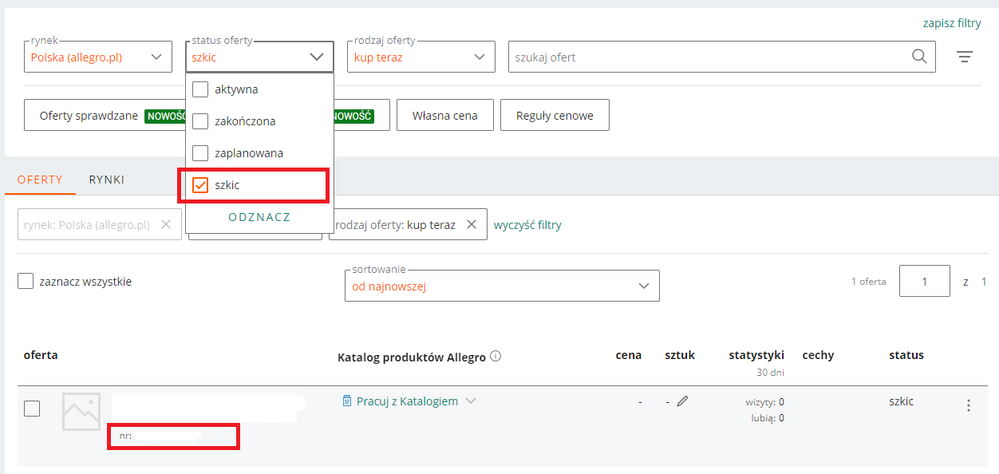Open the sortowanie dropdown

pos(503,286)
